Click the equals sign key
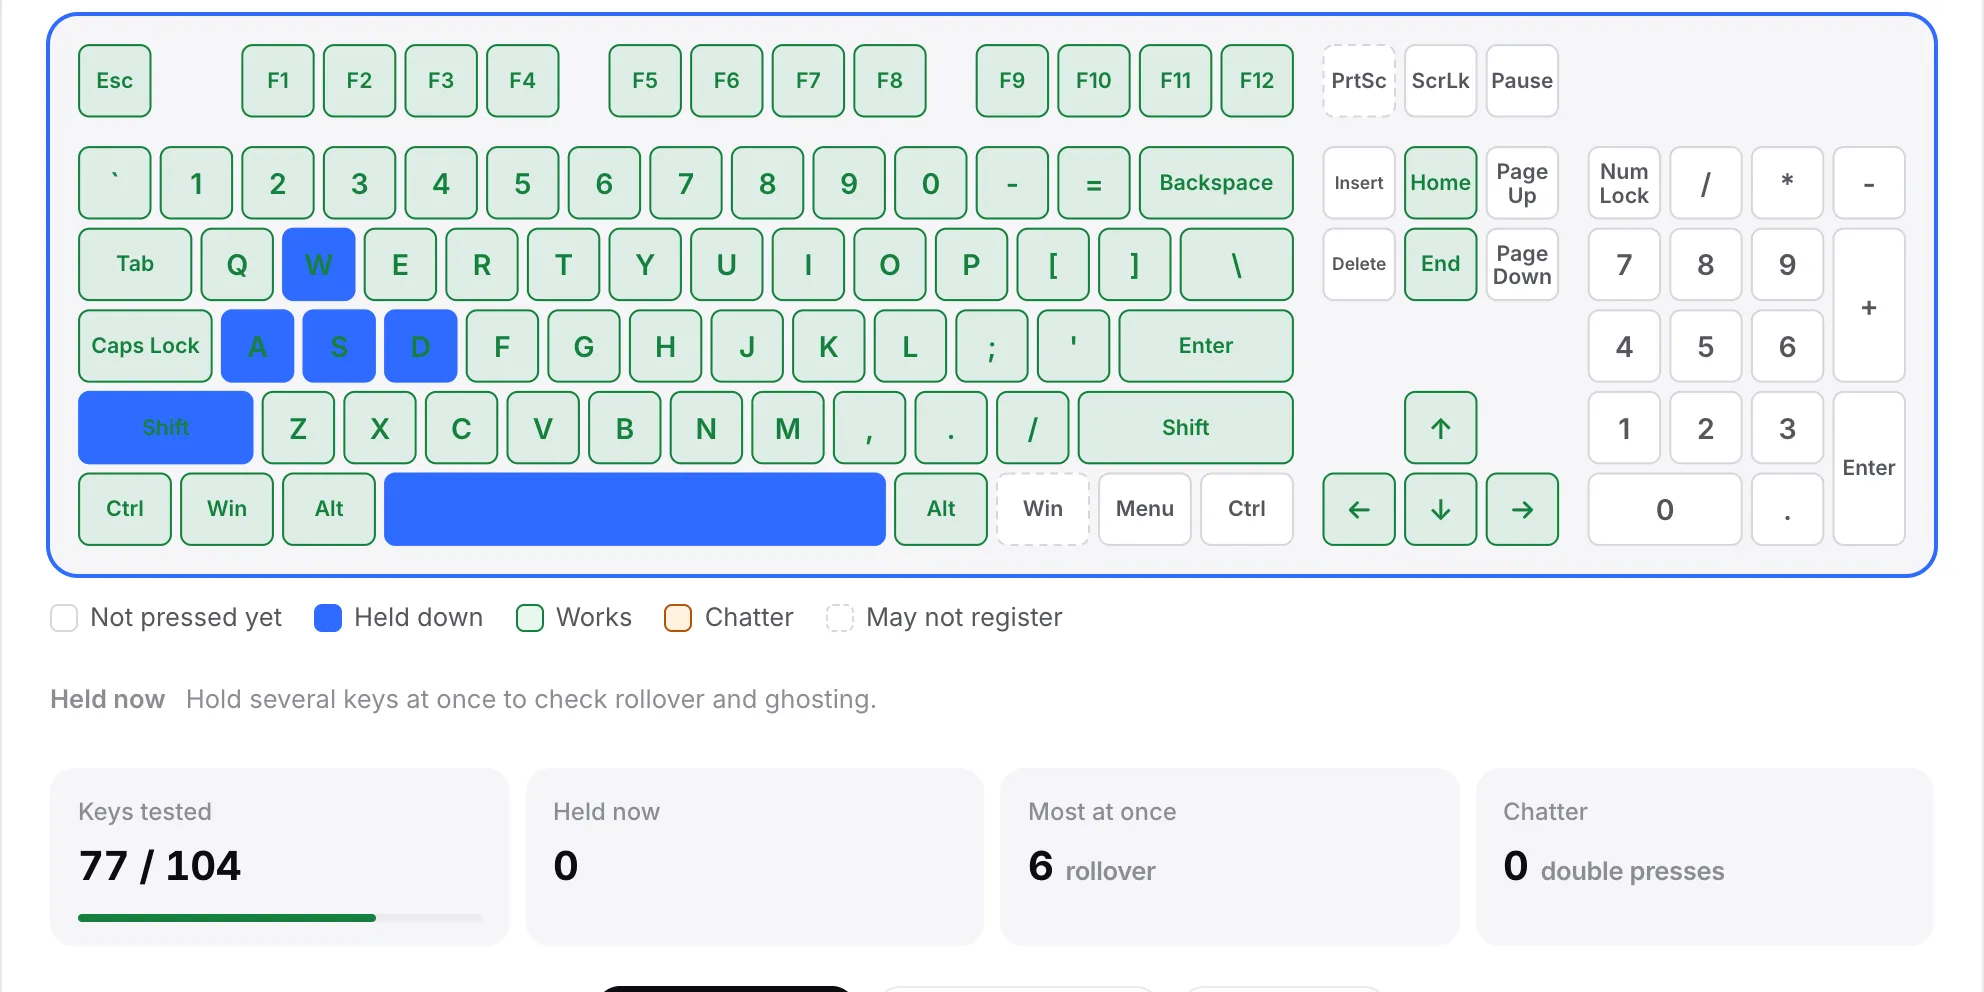This screenshot has width=1984, height=992. click(1094, 183)
